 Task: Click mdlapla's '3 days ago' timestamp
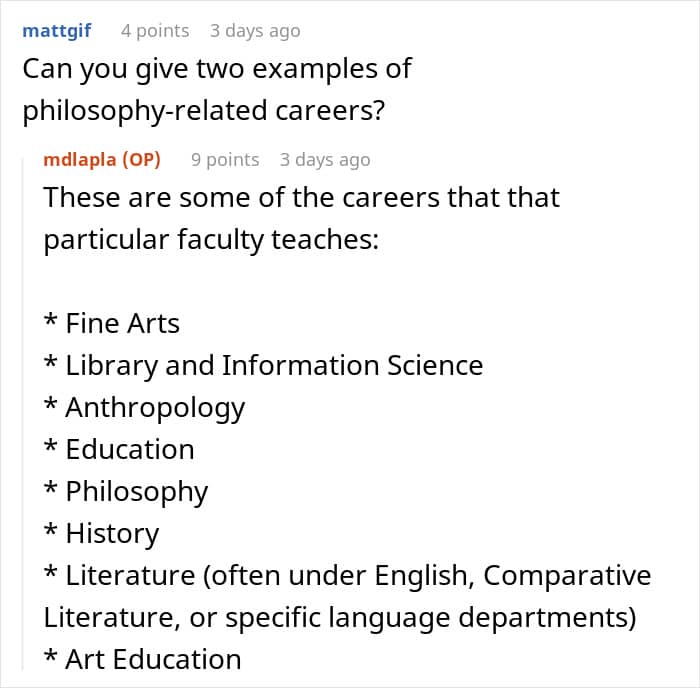(325, 159)
